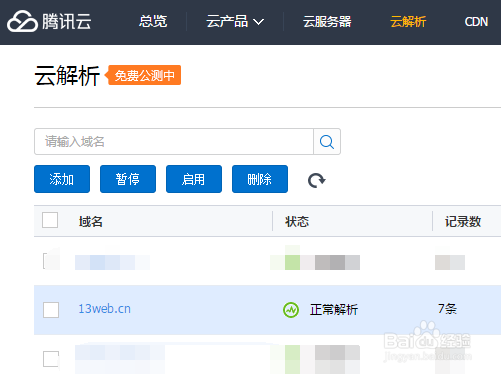The height and width of the screenshot is (374, 501).
Task: Click the 添加 button
Action: 62,179
